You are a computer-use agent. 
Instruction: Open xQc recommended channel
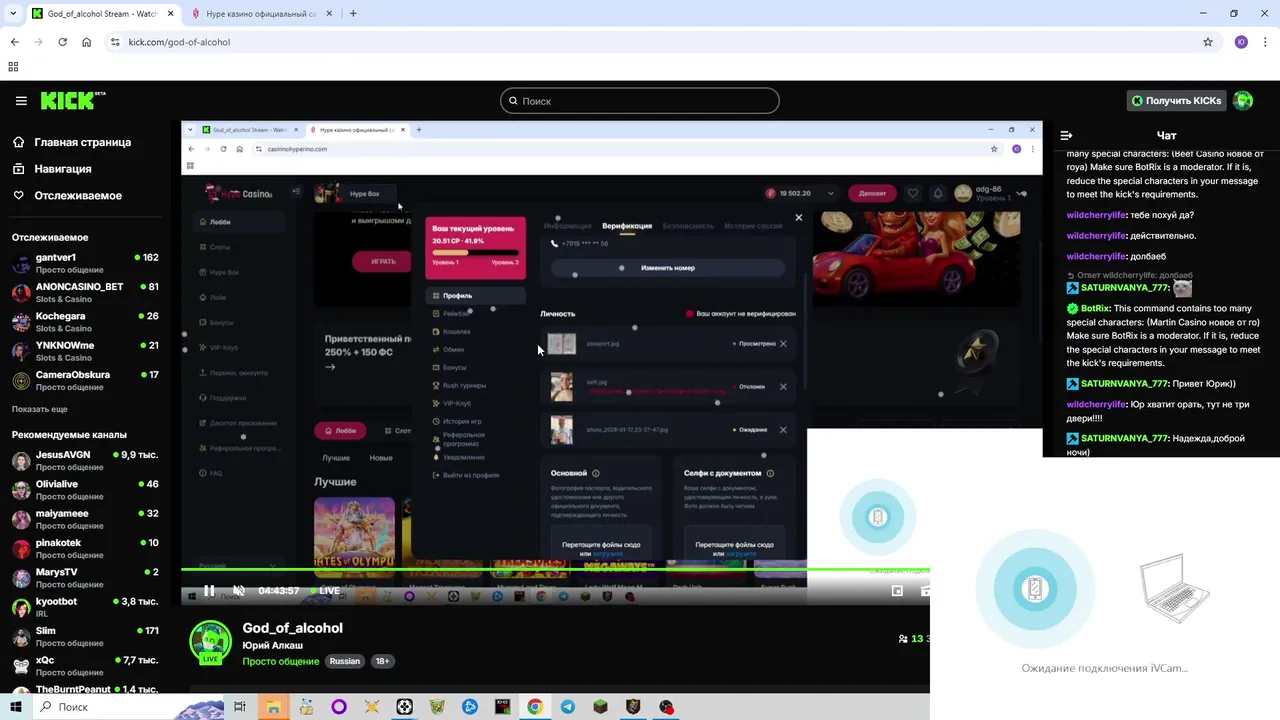[85, 666]
